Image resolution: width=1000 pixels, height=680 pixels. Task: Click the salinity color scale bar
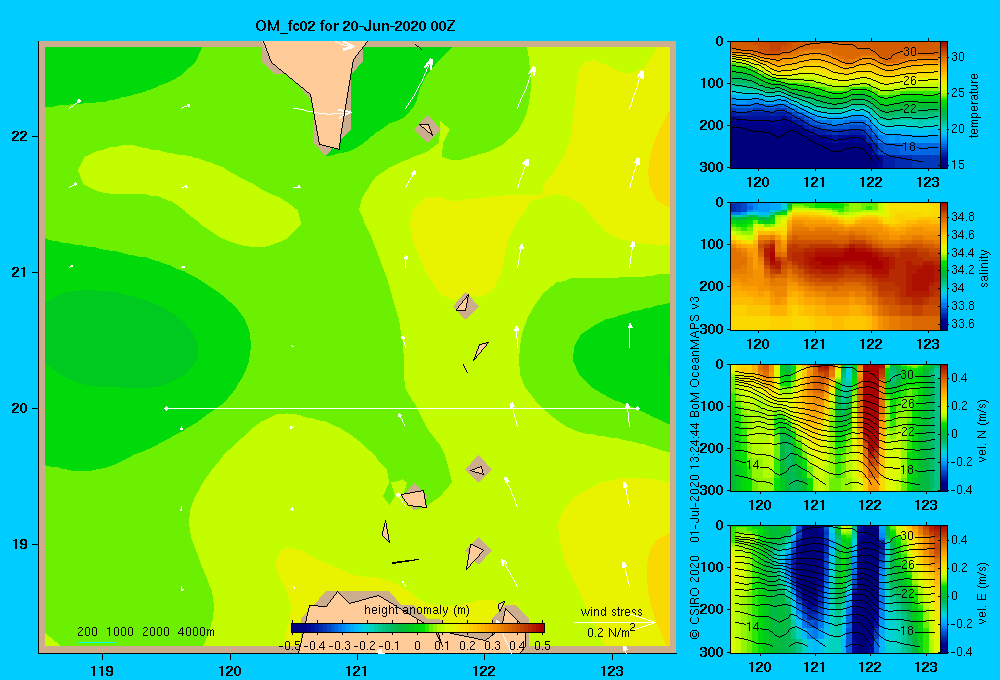[x=944, y=266]
